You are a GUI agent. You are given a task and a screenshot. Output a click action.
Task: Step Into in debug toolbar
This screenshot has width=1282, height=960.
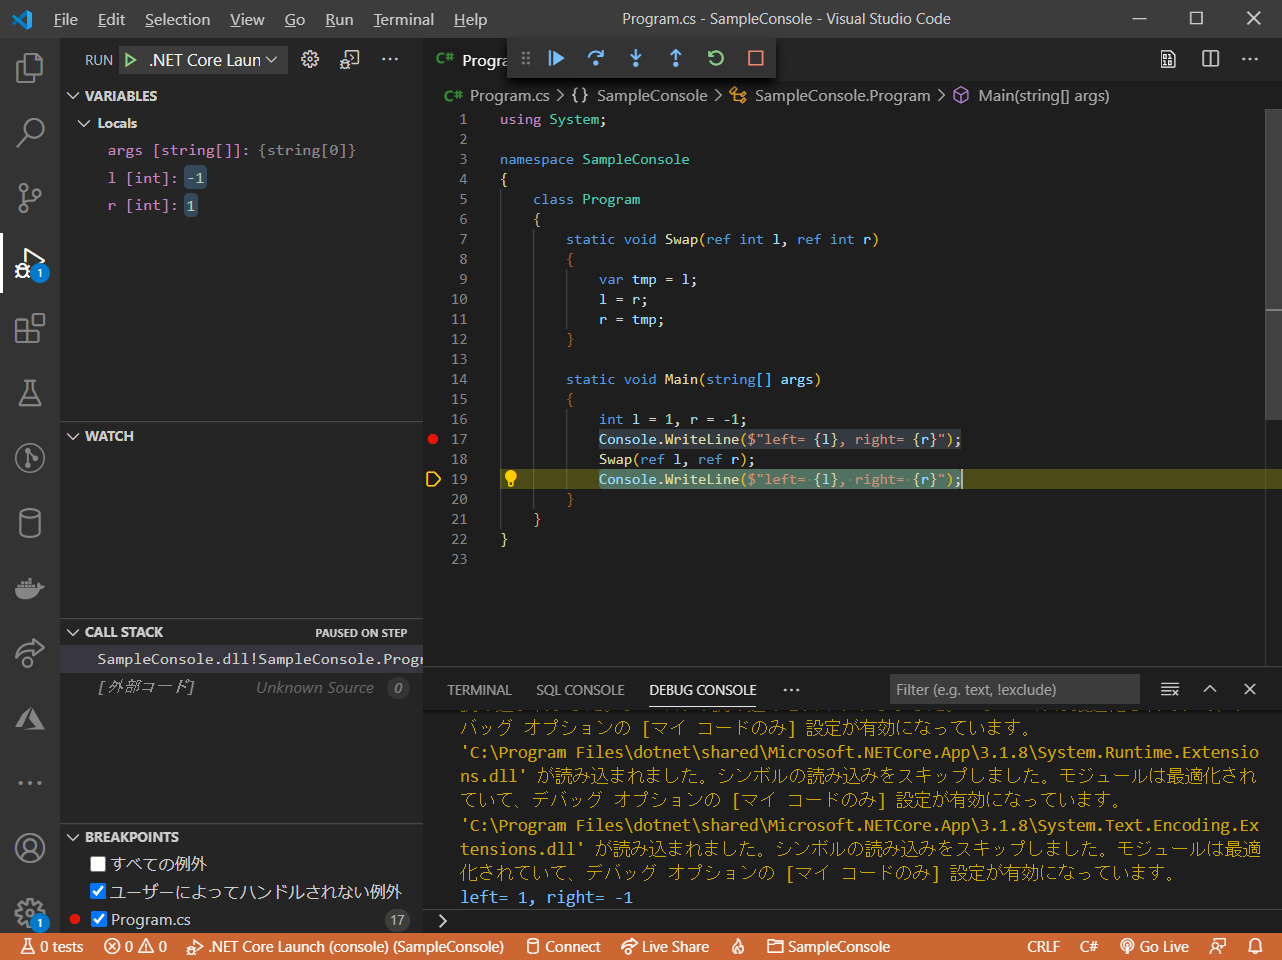coord(636,58)
